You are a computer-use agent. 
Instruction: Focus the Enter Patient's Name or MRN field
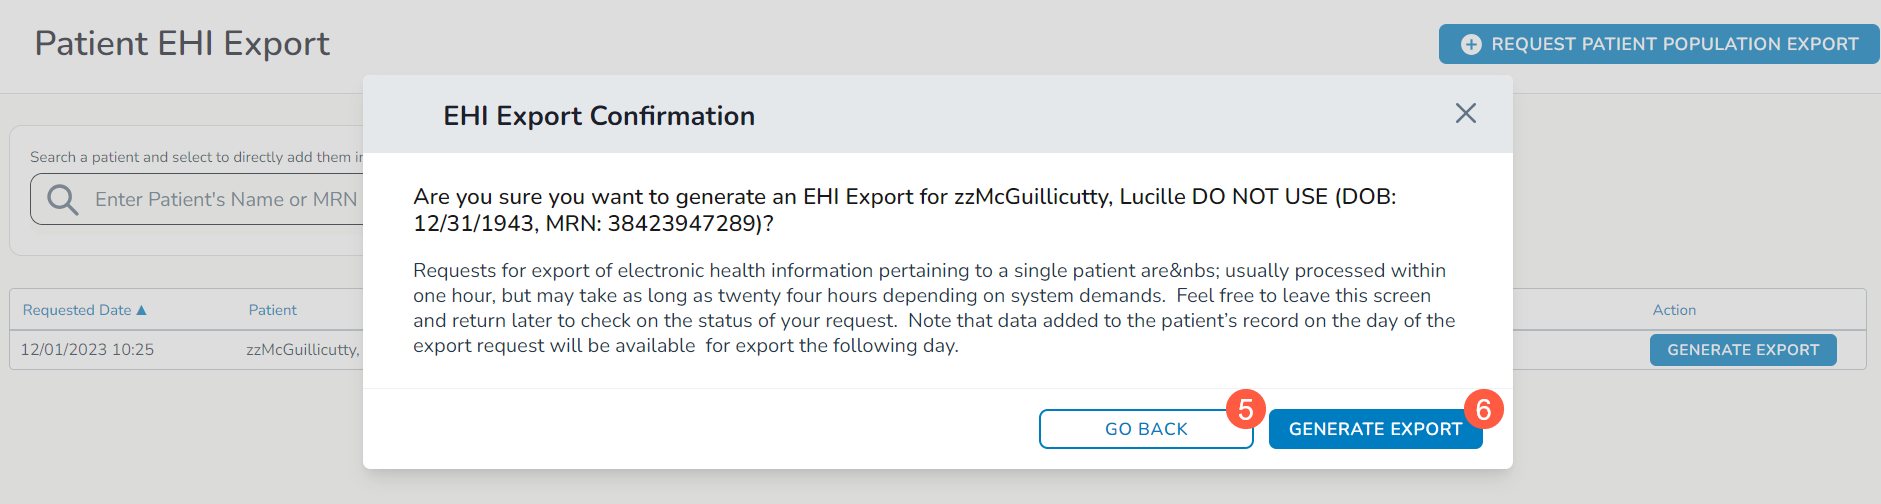225,200
